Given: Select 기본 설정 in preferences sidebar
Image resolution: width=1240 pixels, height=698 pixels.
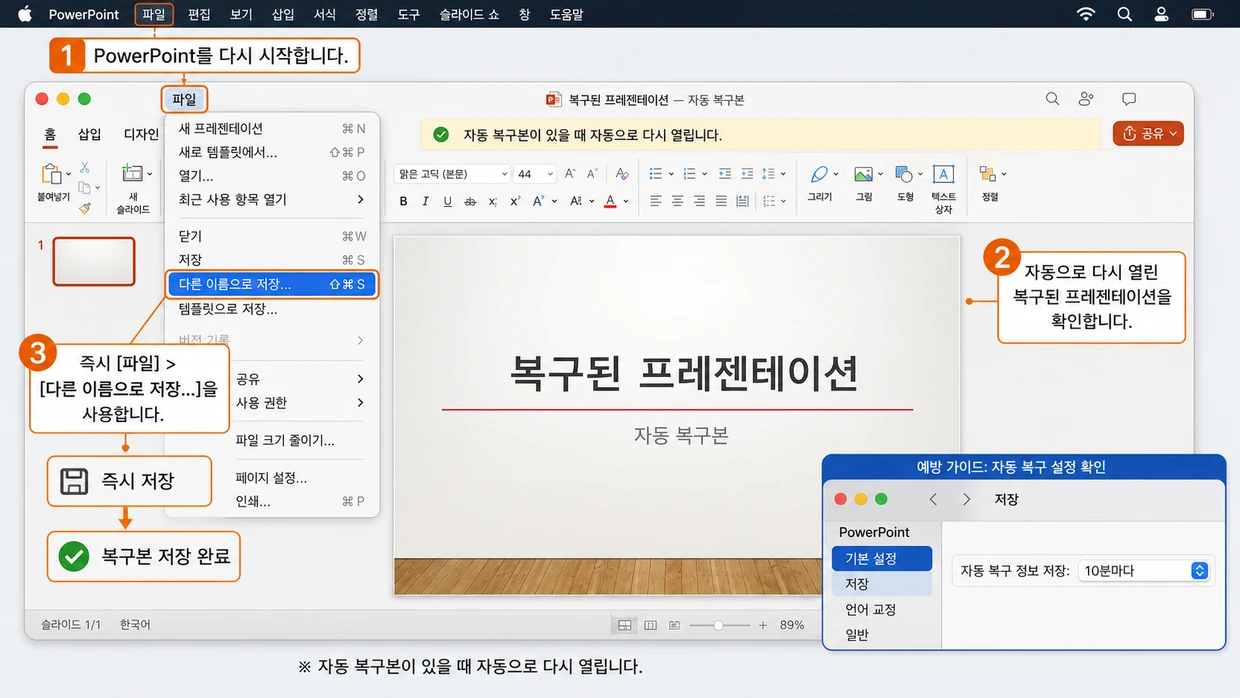Looking at the screenshot, I should [882, 558].
